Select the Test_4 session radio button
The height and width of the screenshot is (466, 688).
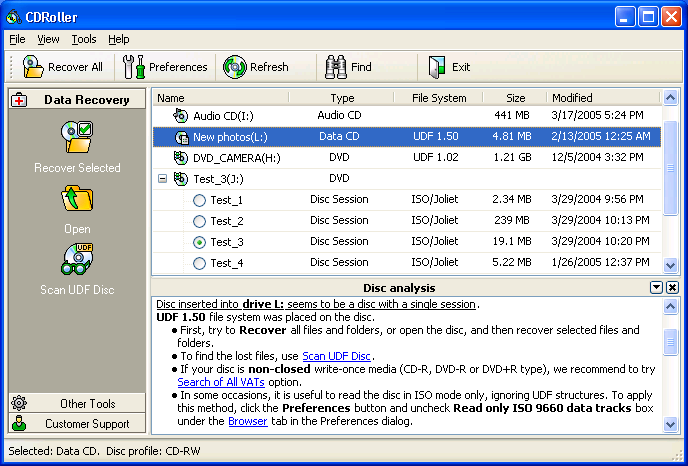(x=199, y=263)
